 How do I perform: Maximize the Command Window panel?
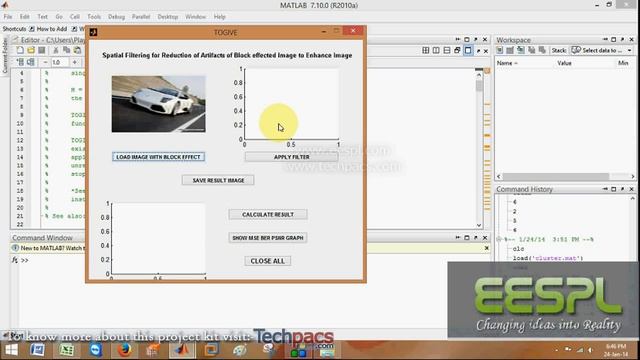pos(467,237)
